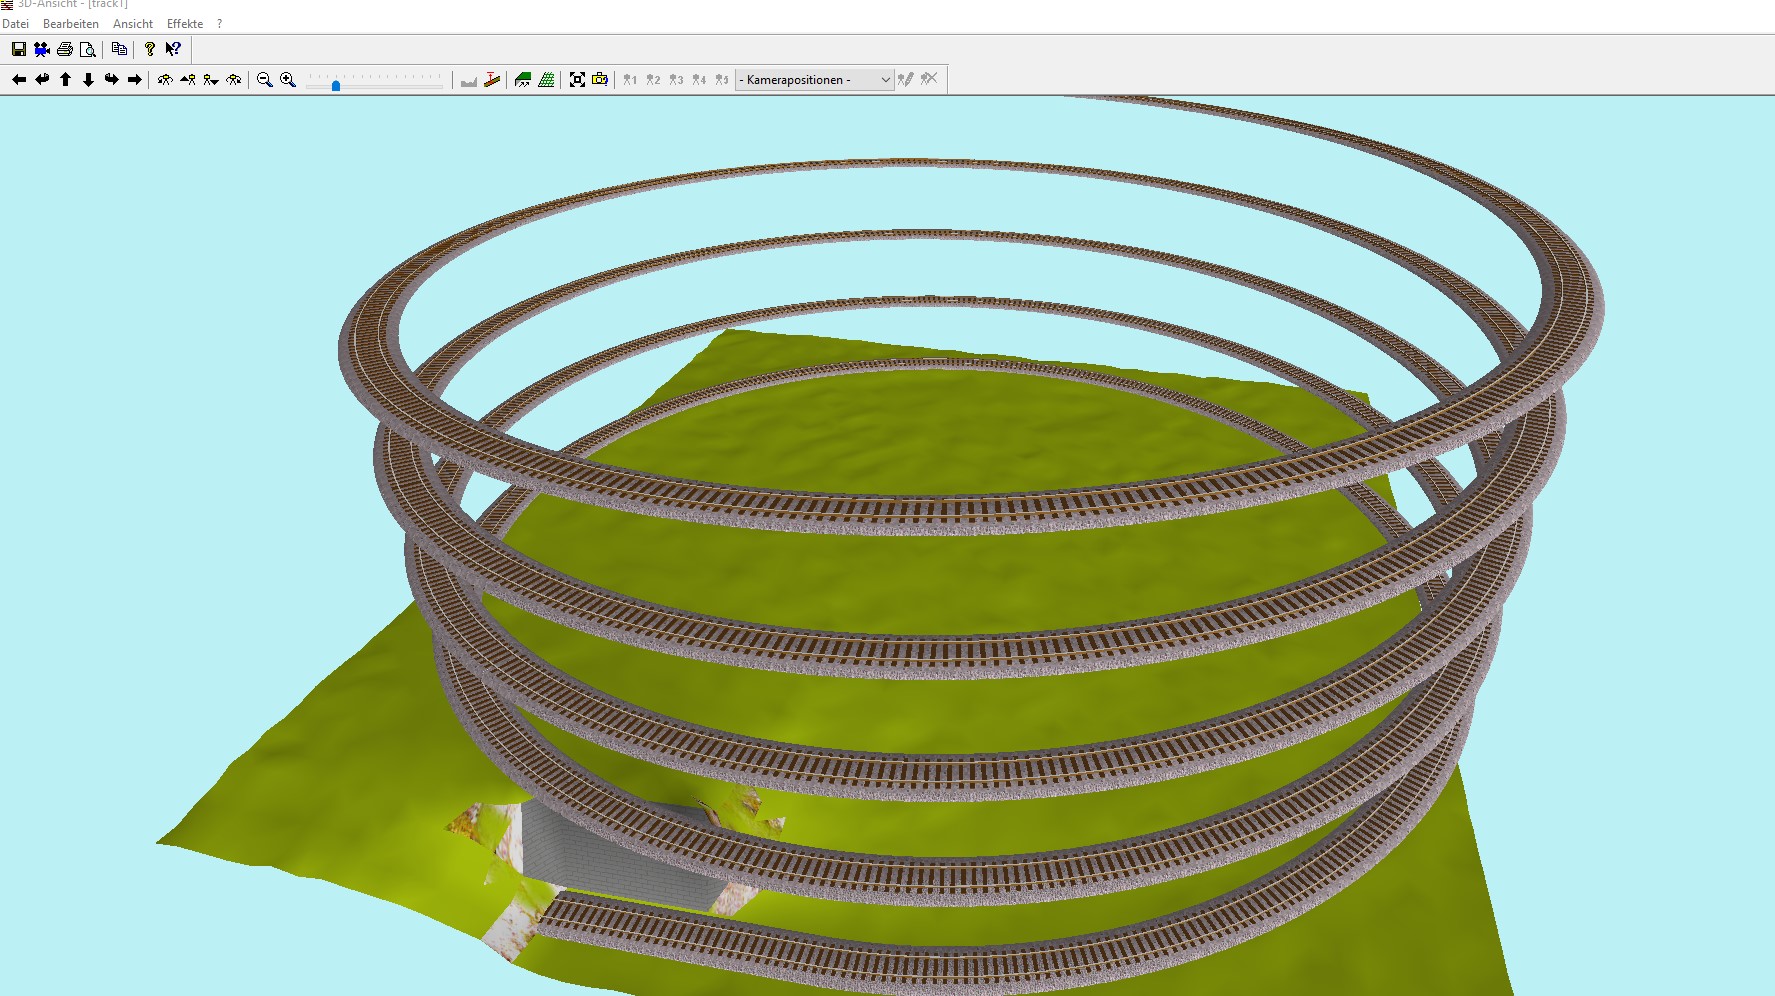The height and width of the screenshot is (996, 1775).
Task: Click the zoom in magnifier icon
Action: (x=288, y=80)
